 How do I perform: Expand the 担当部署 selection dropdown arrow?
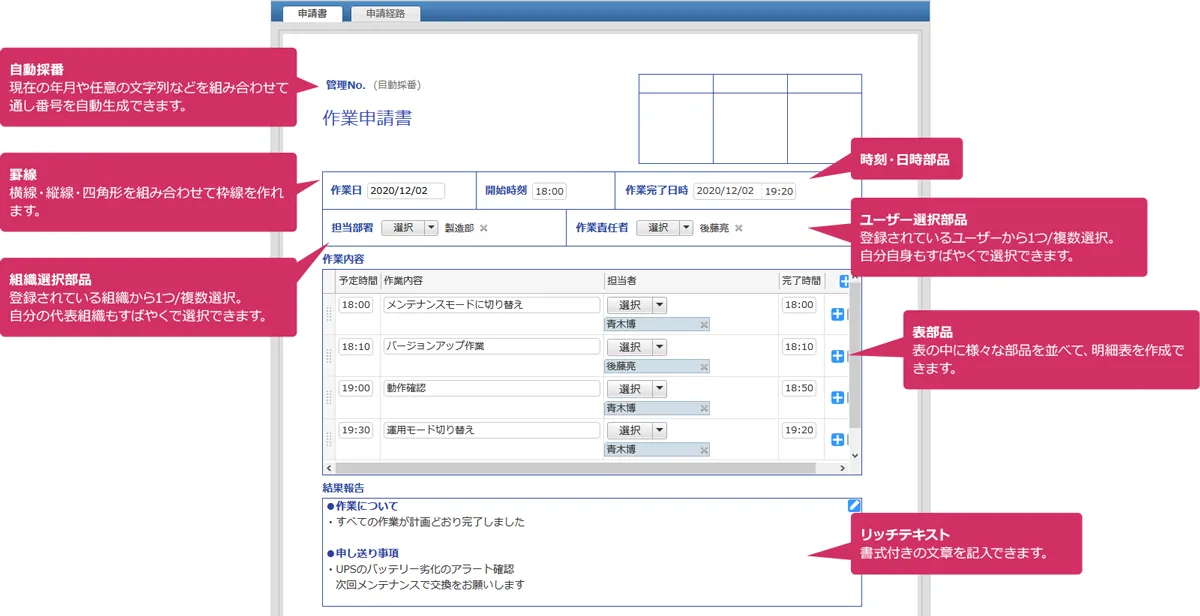pos(431,228)
